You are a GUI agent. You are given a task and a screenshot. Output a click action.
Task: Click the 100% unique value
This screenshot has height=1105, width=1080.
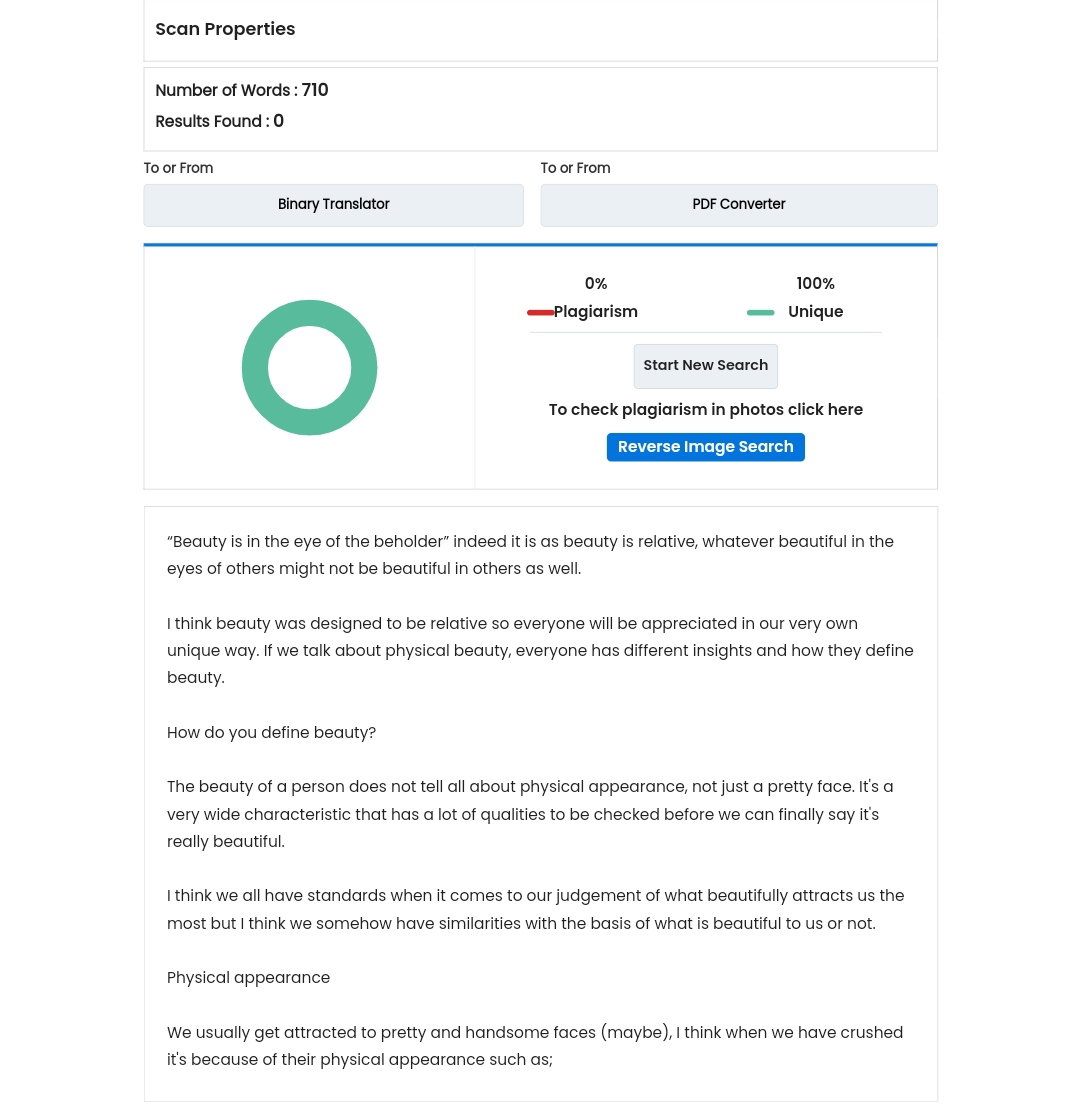pyautogui.click(x=815, y=283)
